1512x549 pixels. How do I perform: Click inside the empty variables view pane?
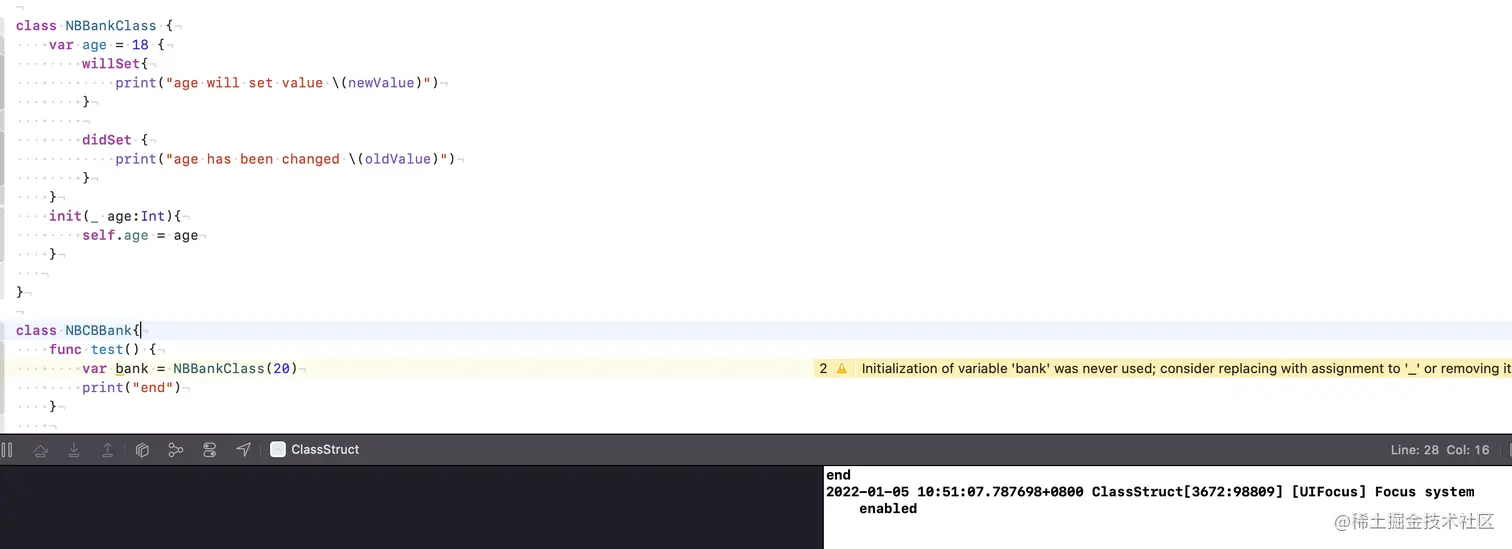tap(411, 507)
